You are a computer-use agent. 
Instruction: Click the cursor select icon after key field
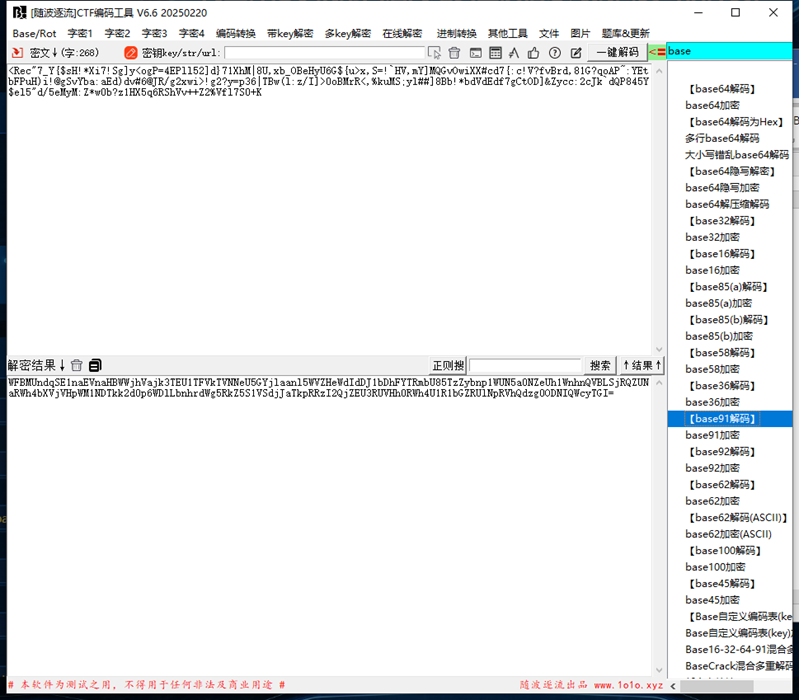434,52
